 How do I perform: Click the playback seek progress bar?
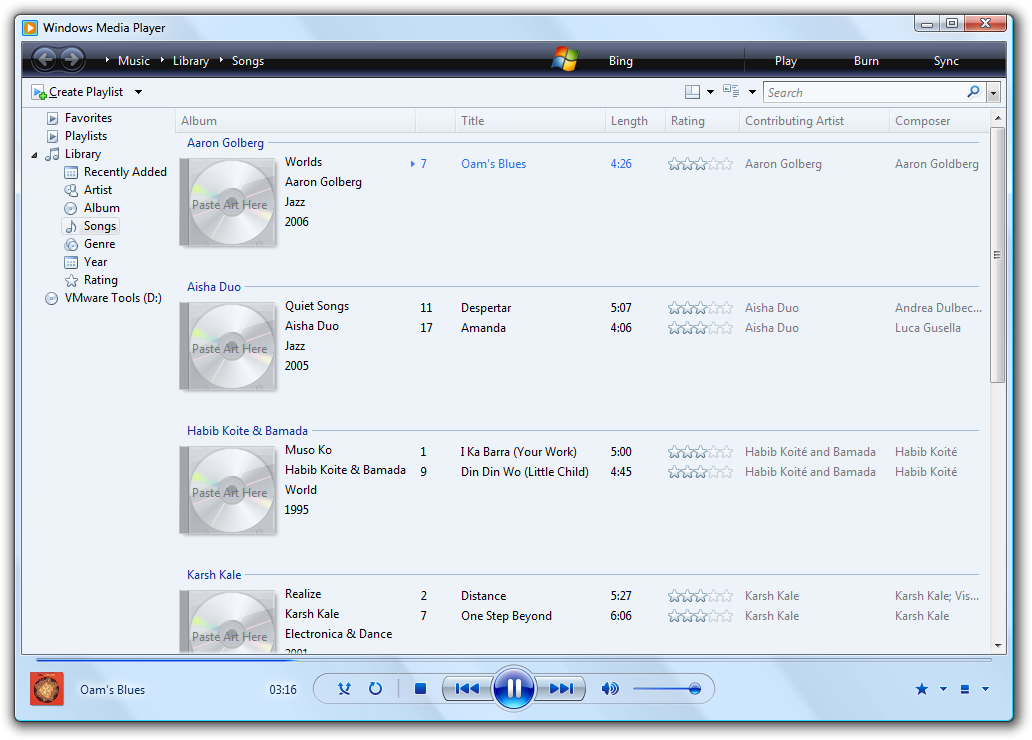(513, 659)
